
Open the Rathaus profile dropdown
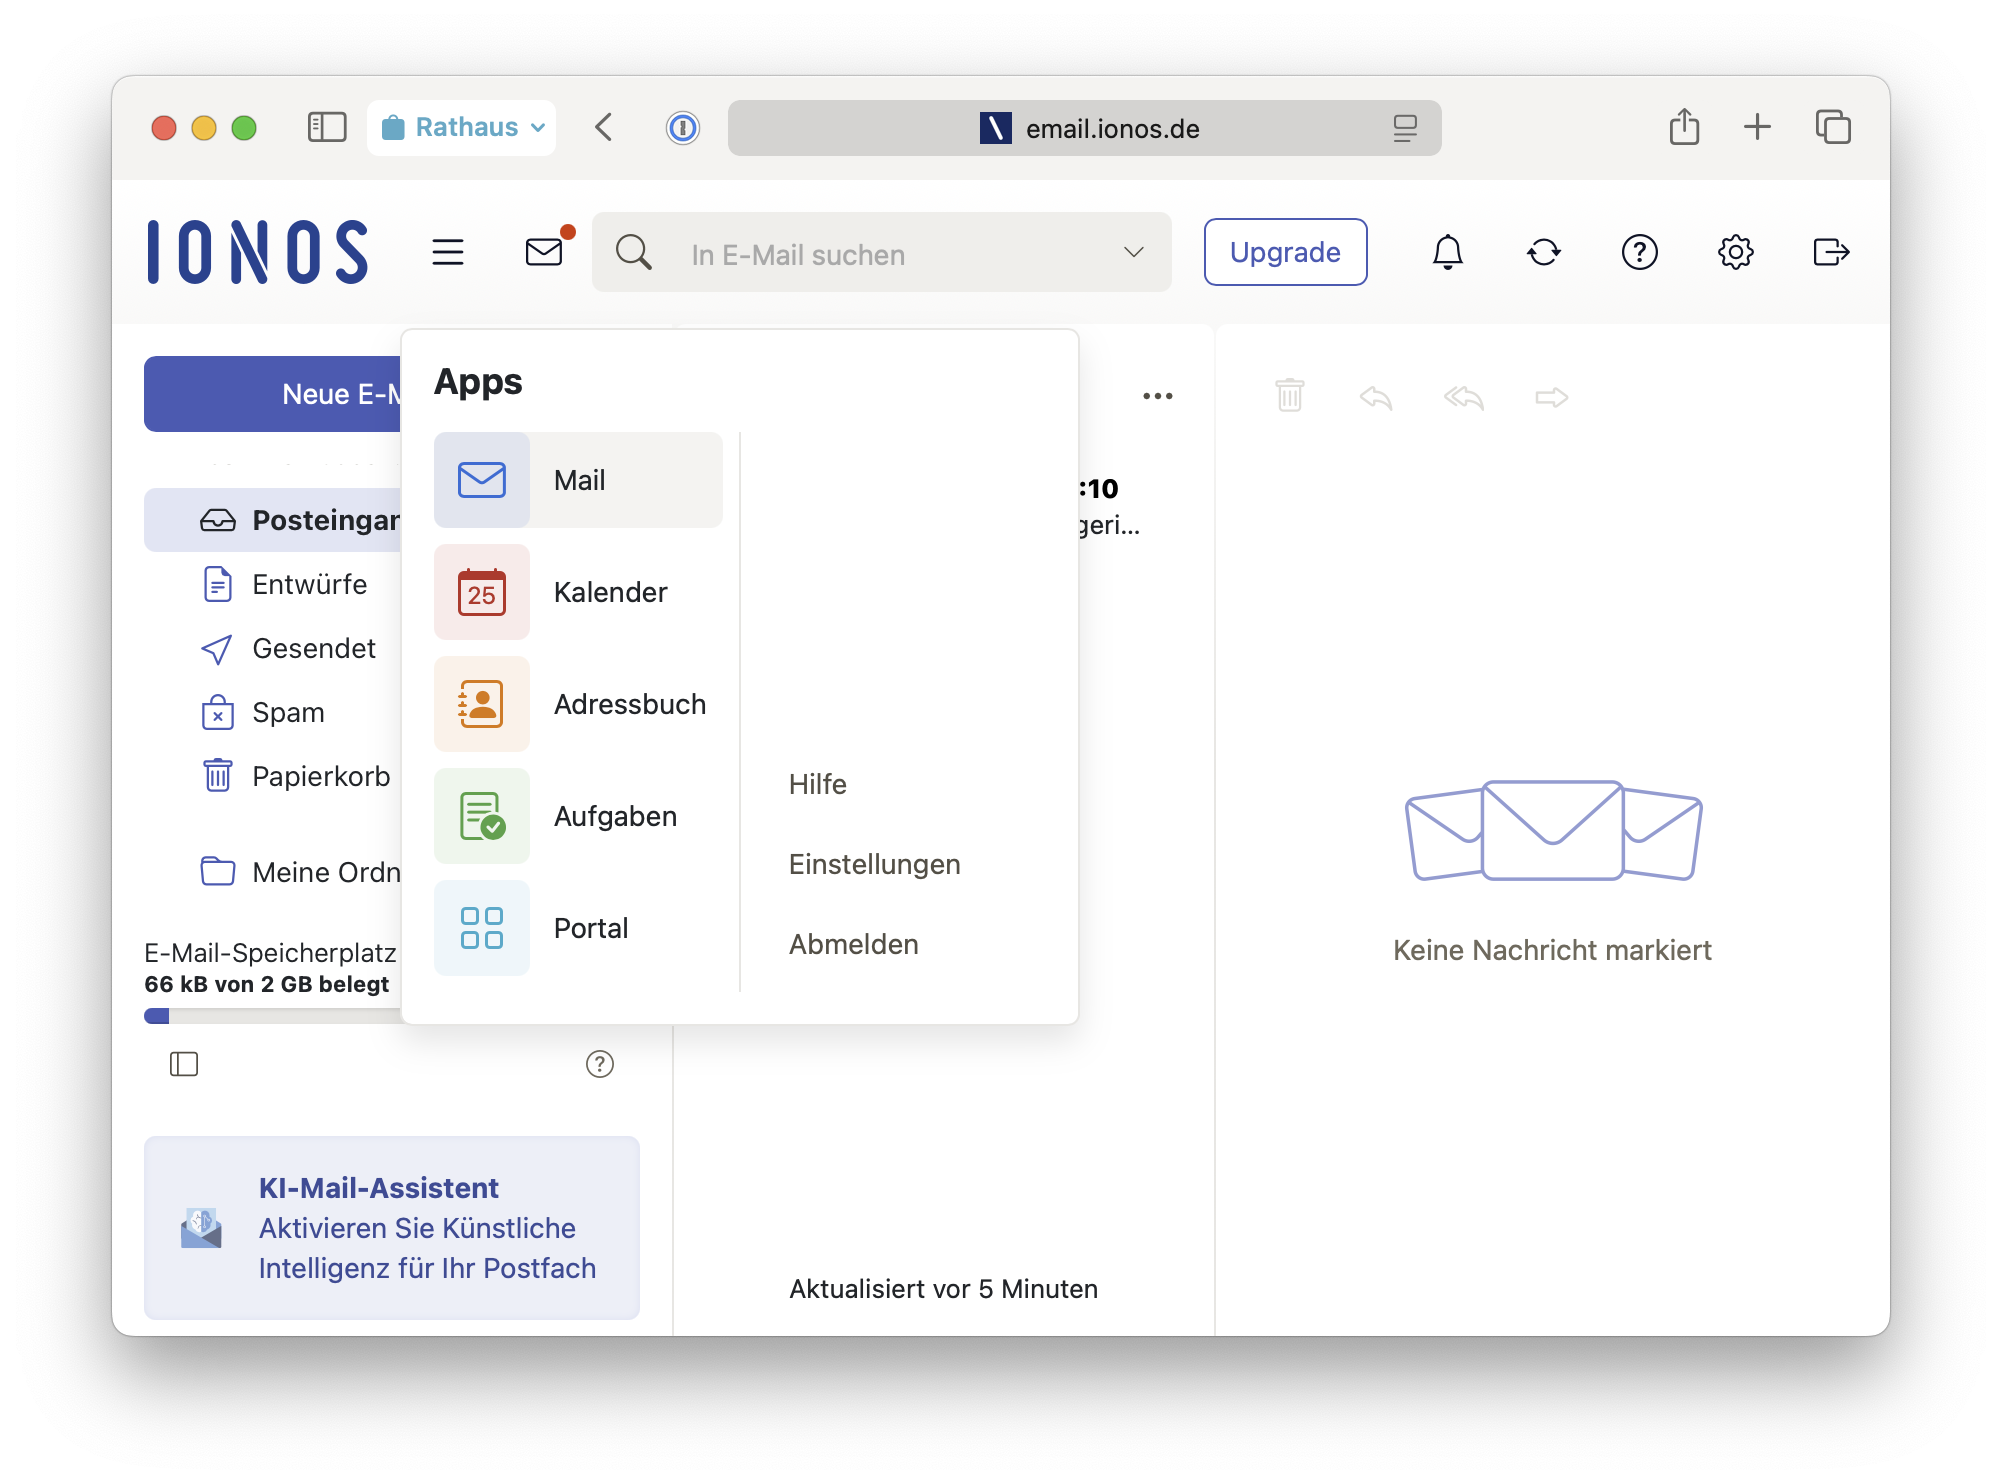click(462, 127)
